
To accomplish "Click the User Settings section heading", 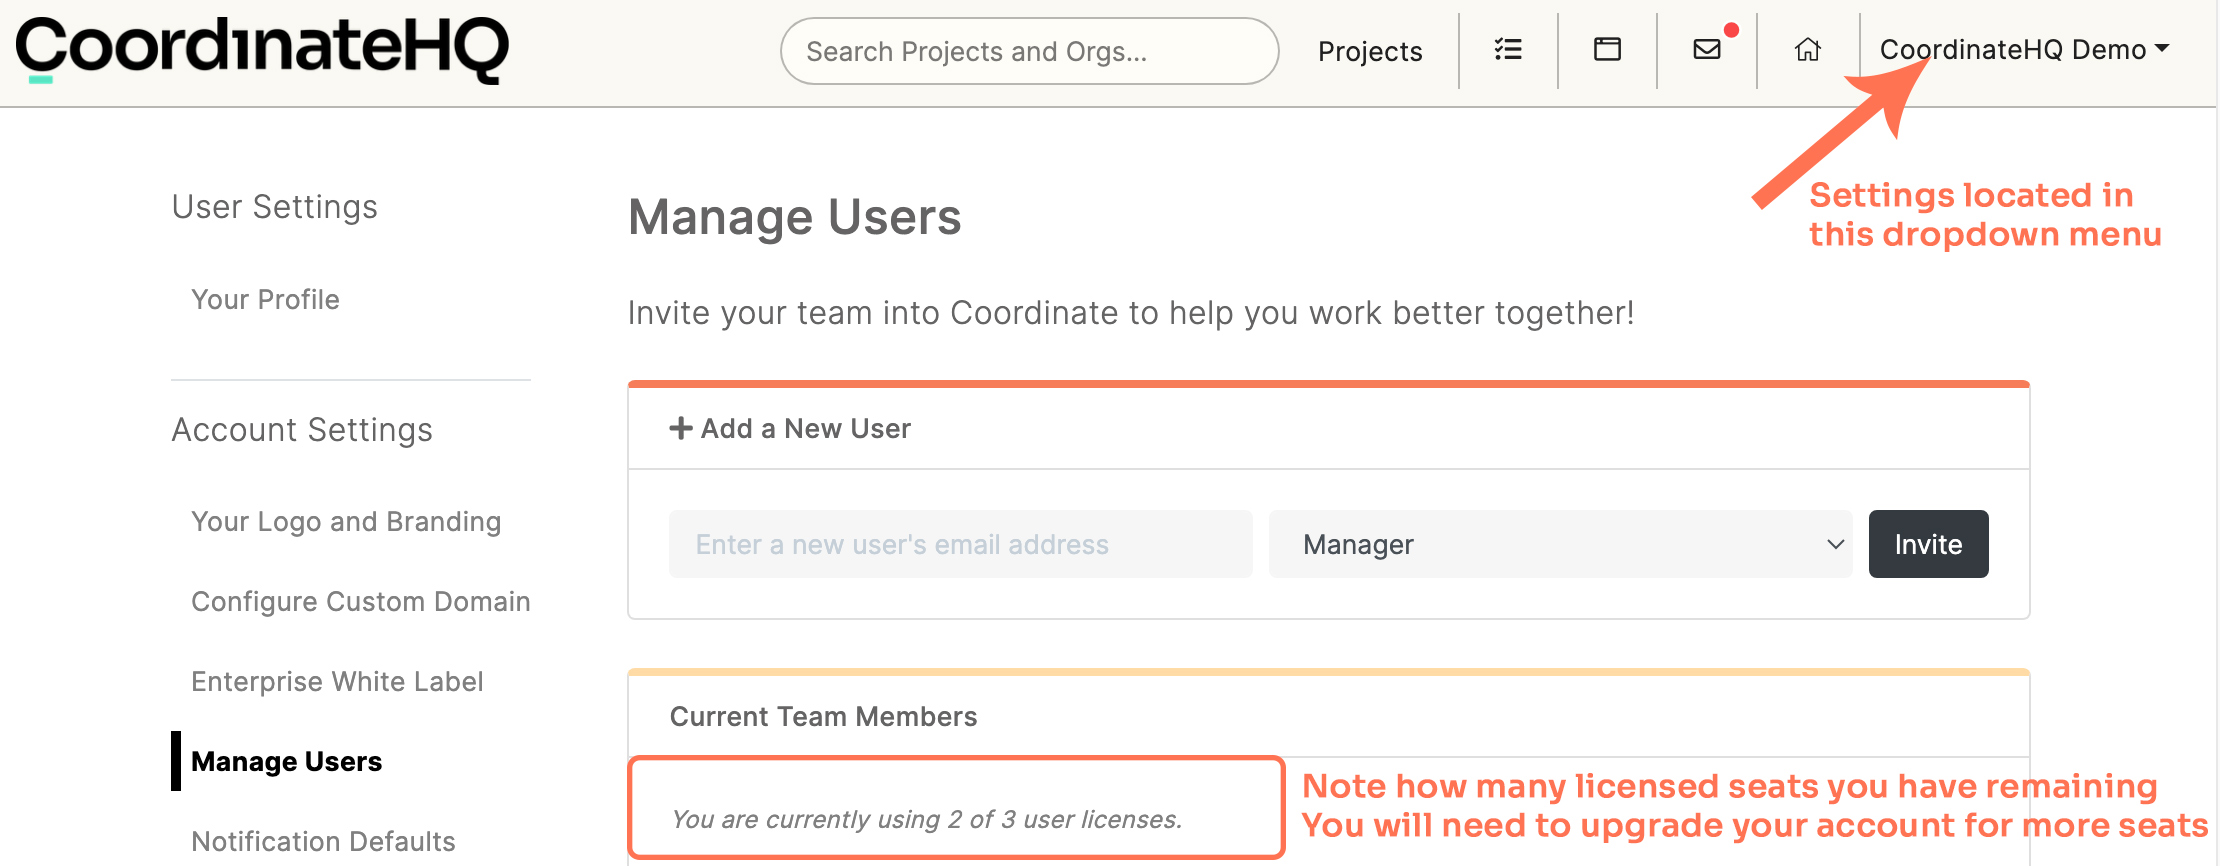I will point(274,207).
